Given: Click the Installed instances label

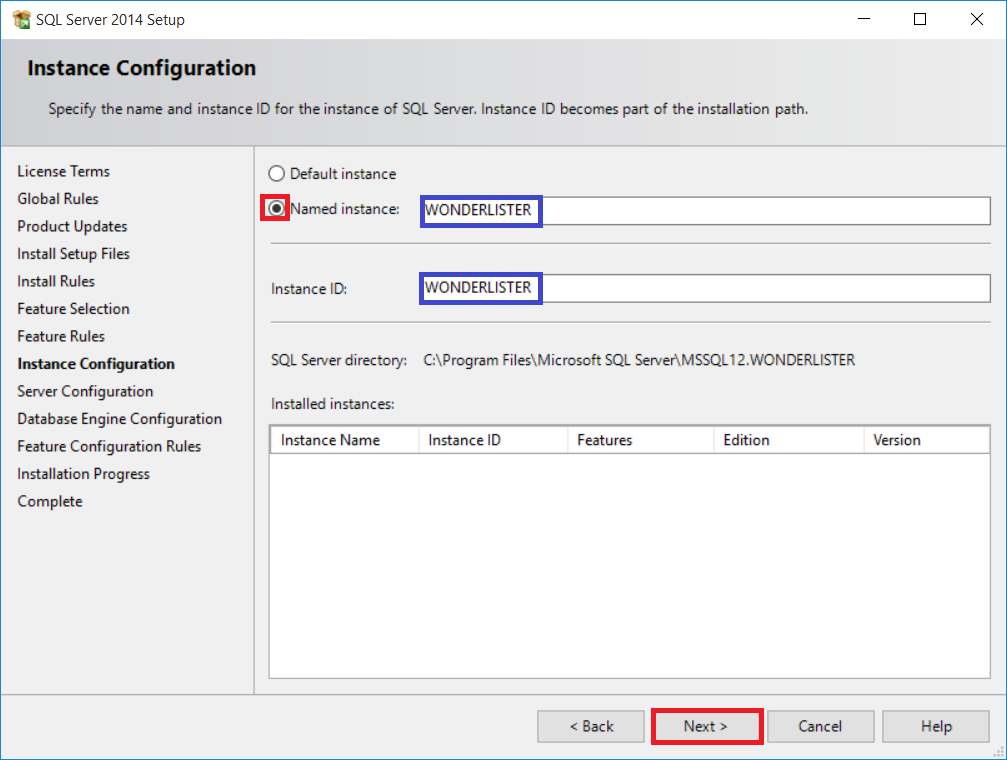Looking at the screenshot, I should (333, 404).
